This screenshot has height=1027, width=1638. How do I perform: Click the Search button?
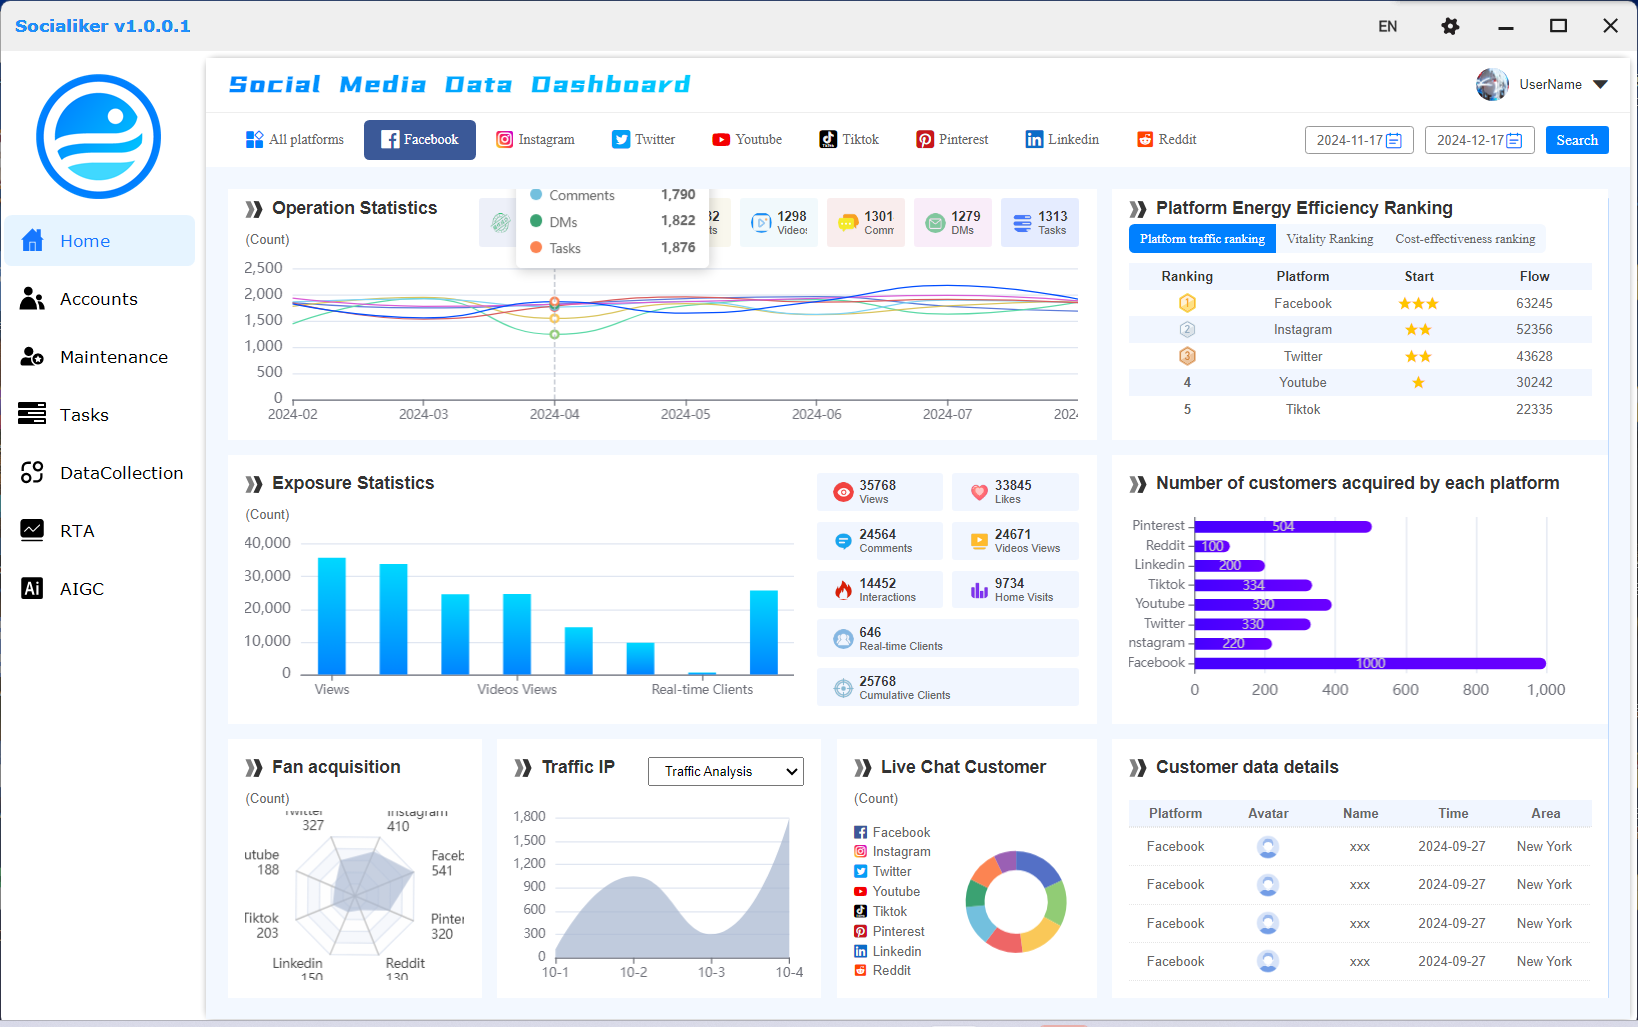pyautogui.click(x=1577, y=140)
